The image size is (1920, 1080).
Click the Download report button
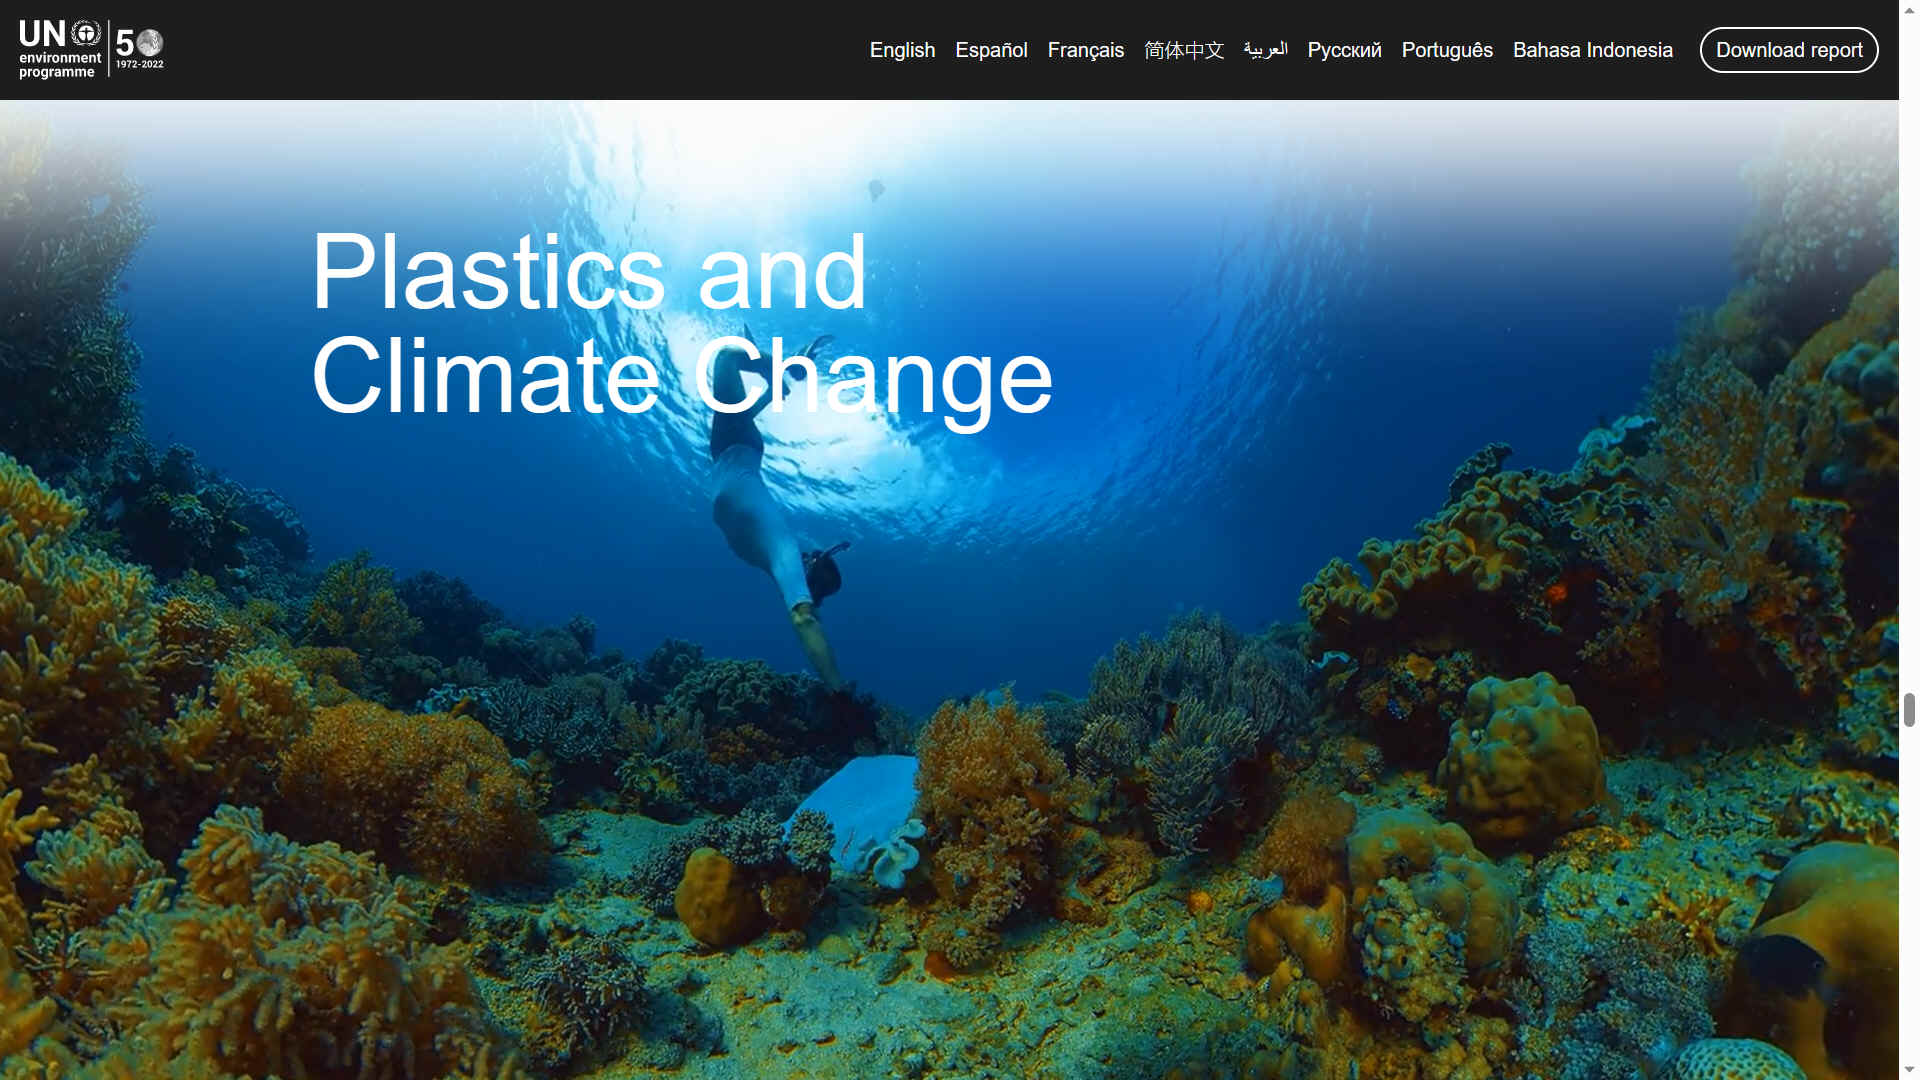(1789, 50)
